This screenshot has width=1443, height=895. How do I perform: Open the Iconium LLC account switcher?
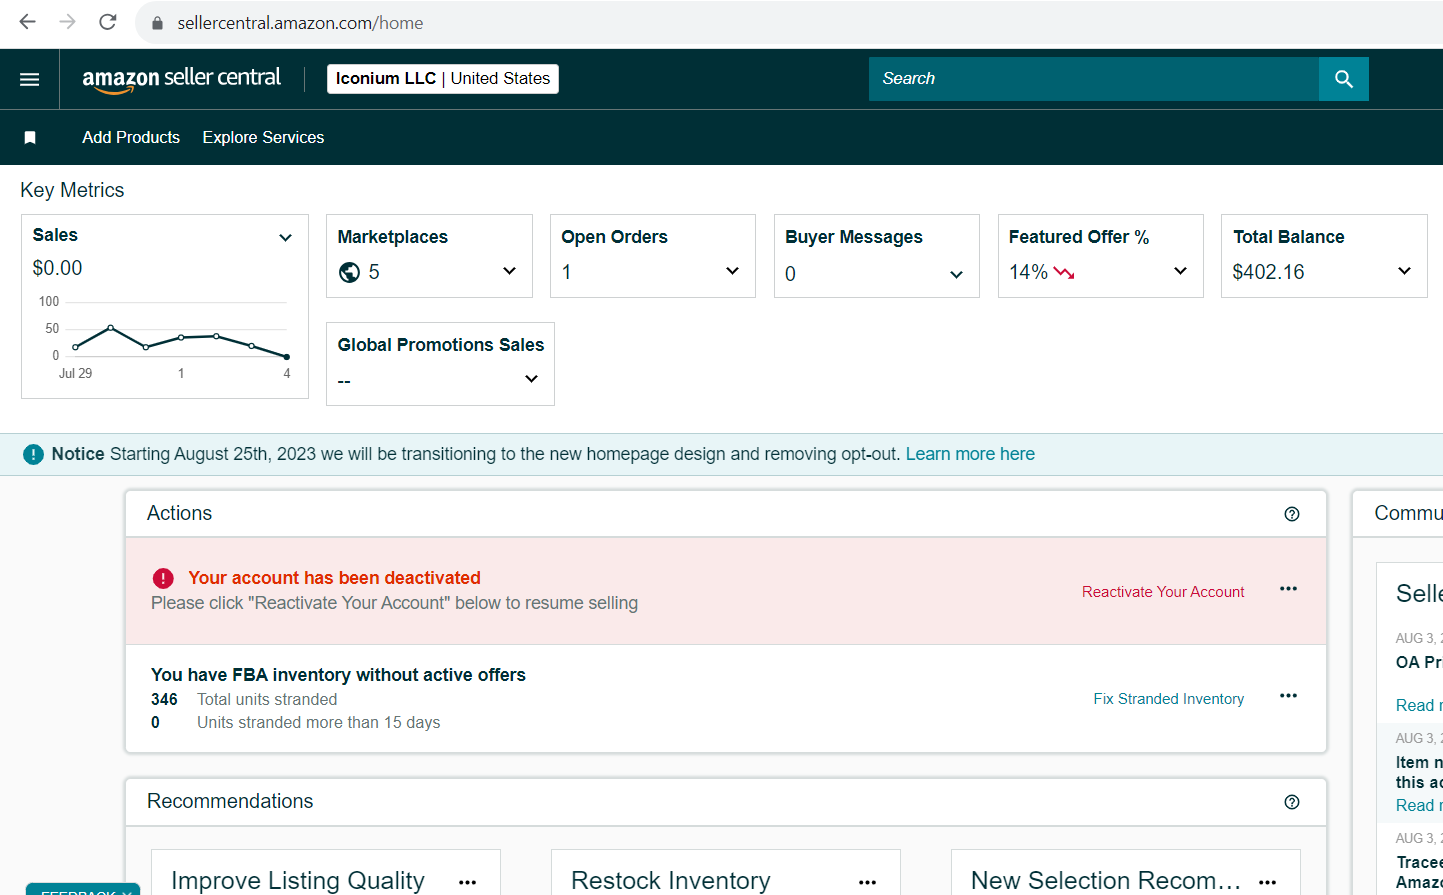coord(443,79)
